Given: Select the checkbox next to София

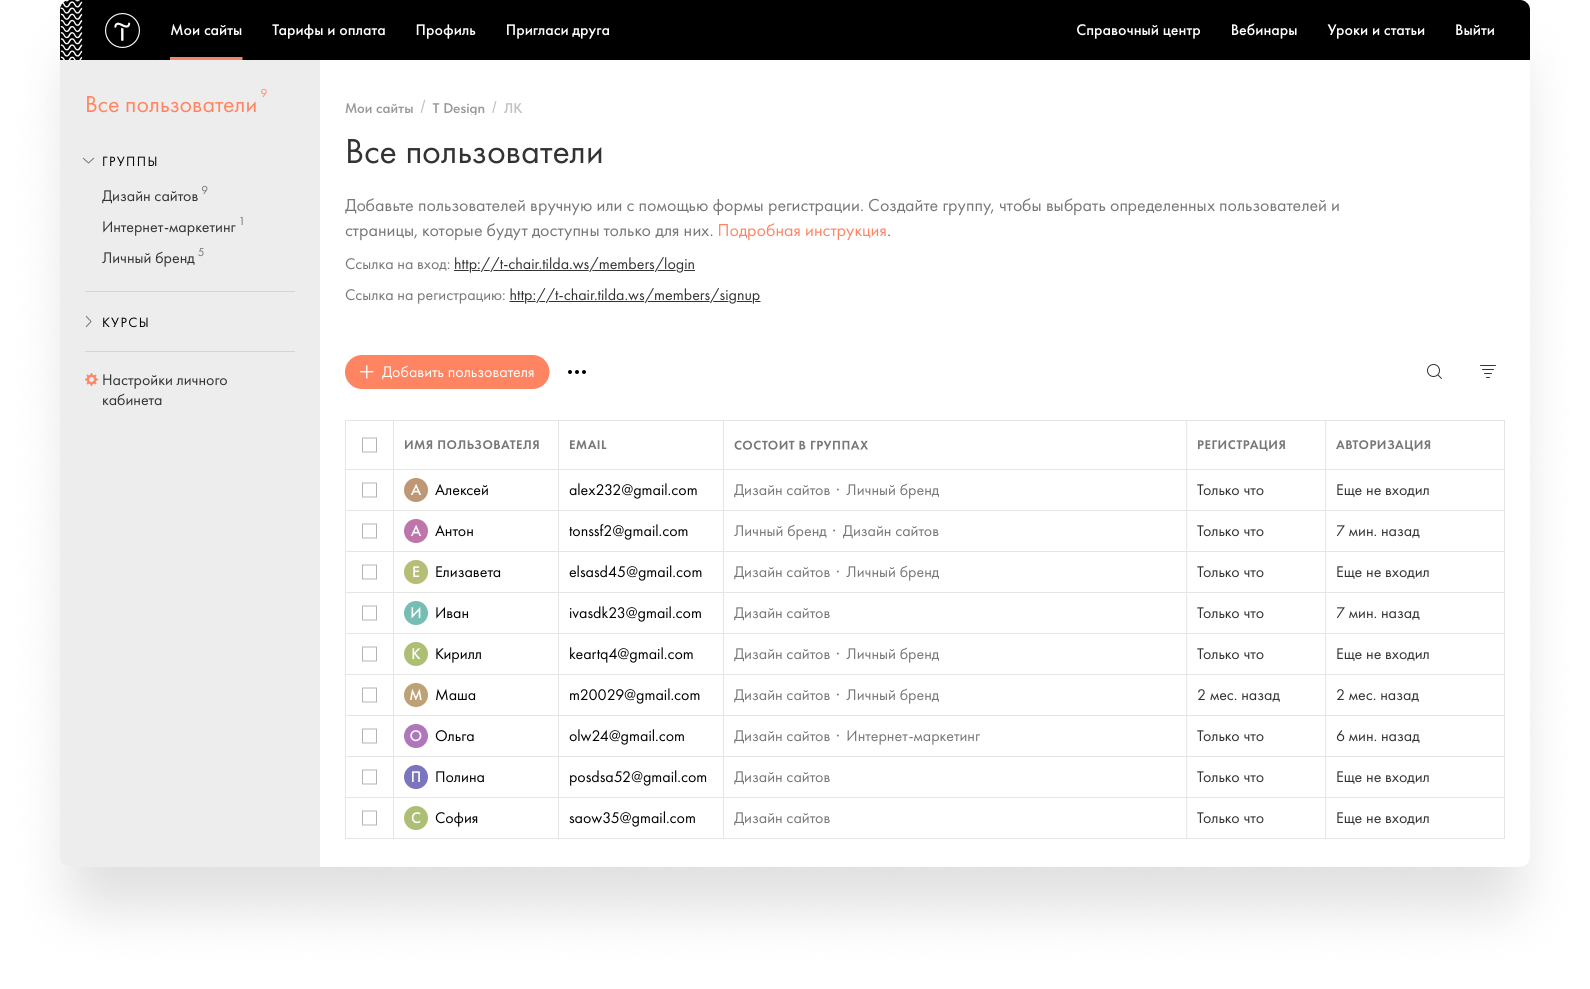Looking at the screenshot, I should [370, 818].
